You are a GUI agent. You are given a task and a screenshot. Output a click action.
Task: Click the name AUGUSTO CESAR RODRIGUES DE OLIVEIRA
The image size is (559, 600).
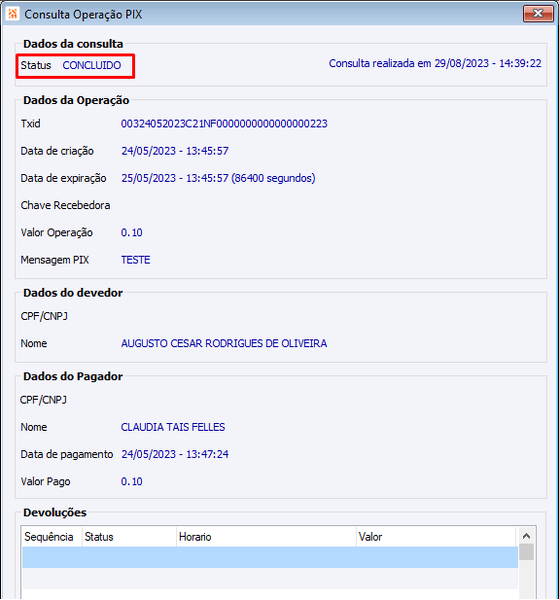pyautogui.click(x=224, y=343)
